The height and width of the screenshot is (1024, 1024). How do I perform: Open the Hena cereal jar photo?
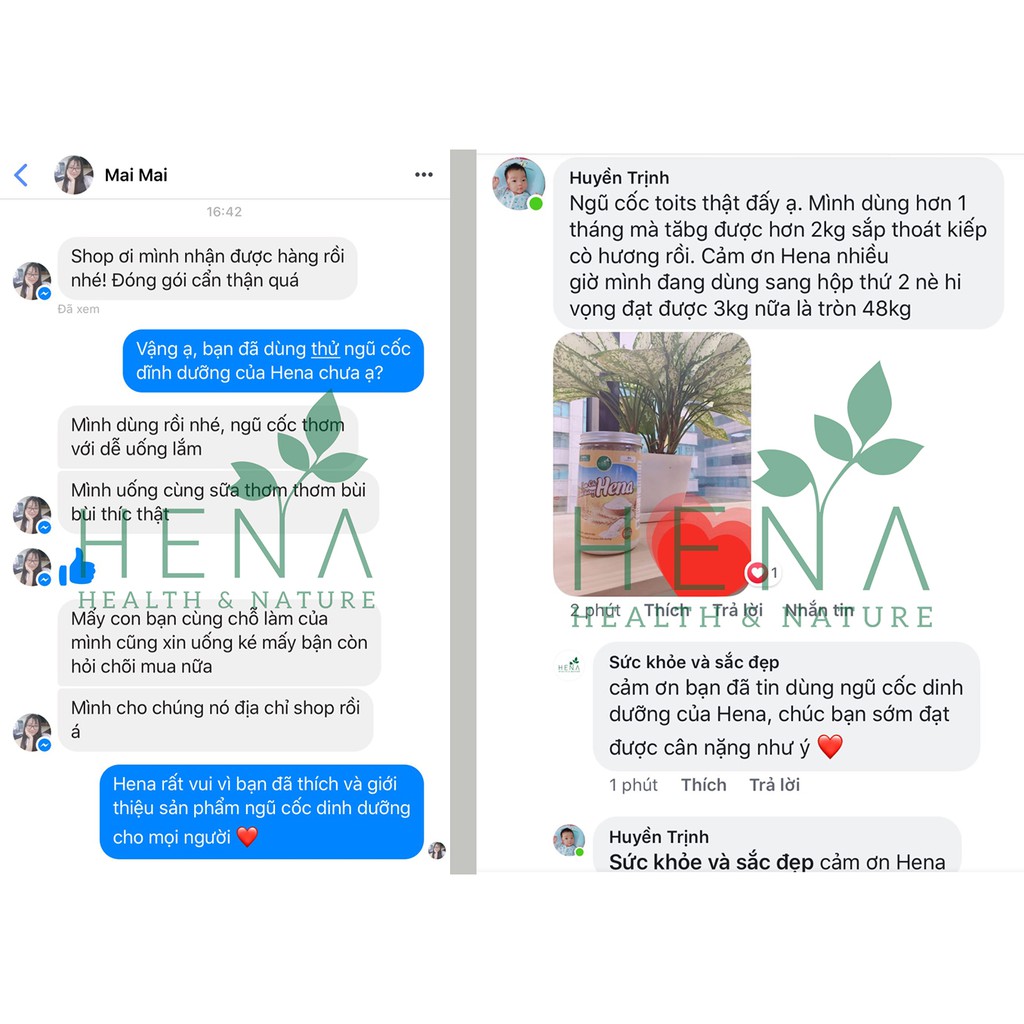[x=652, y=464]
